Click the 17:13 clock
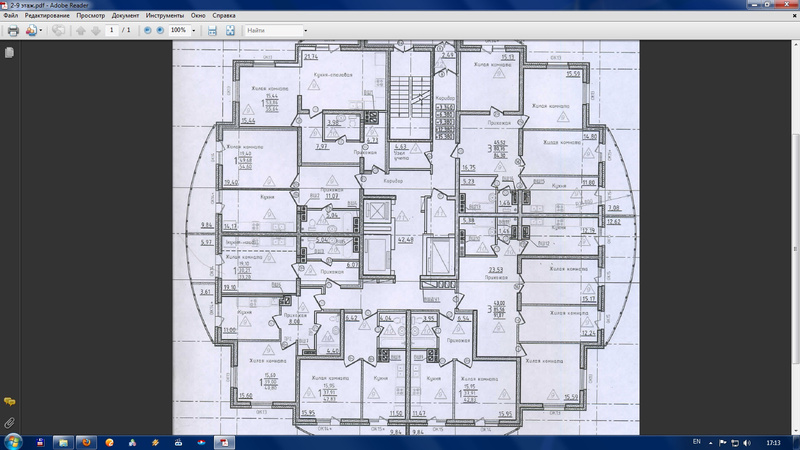Screen dimensions: 800x450 click(773, 443)
